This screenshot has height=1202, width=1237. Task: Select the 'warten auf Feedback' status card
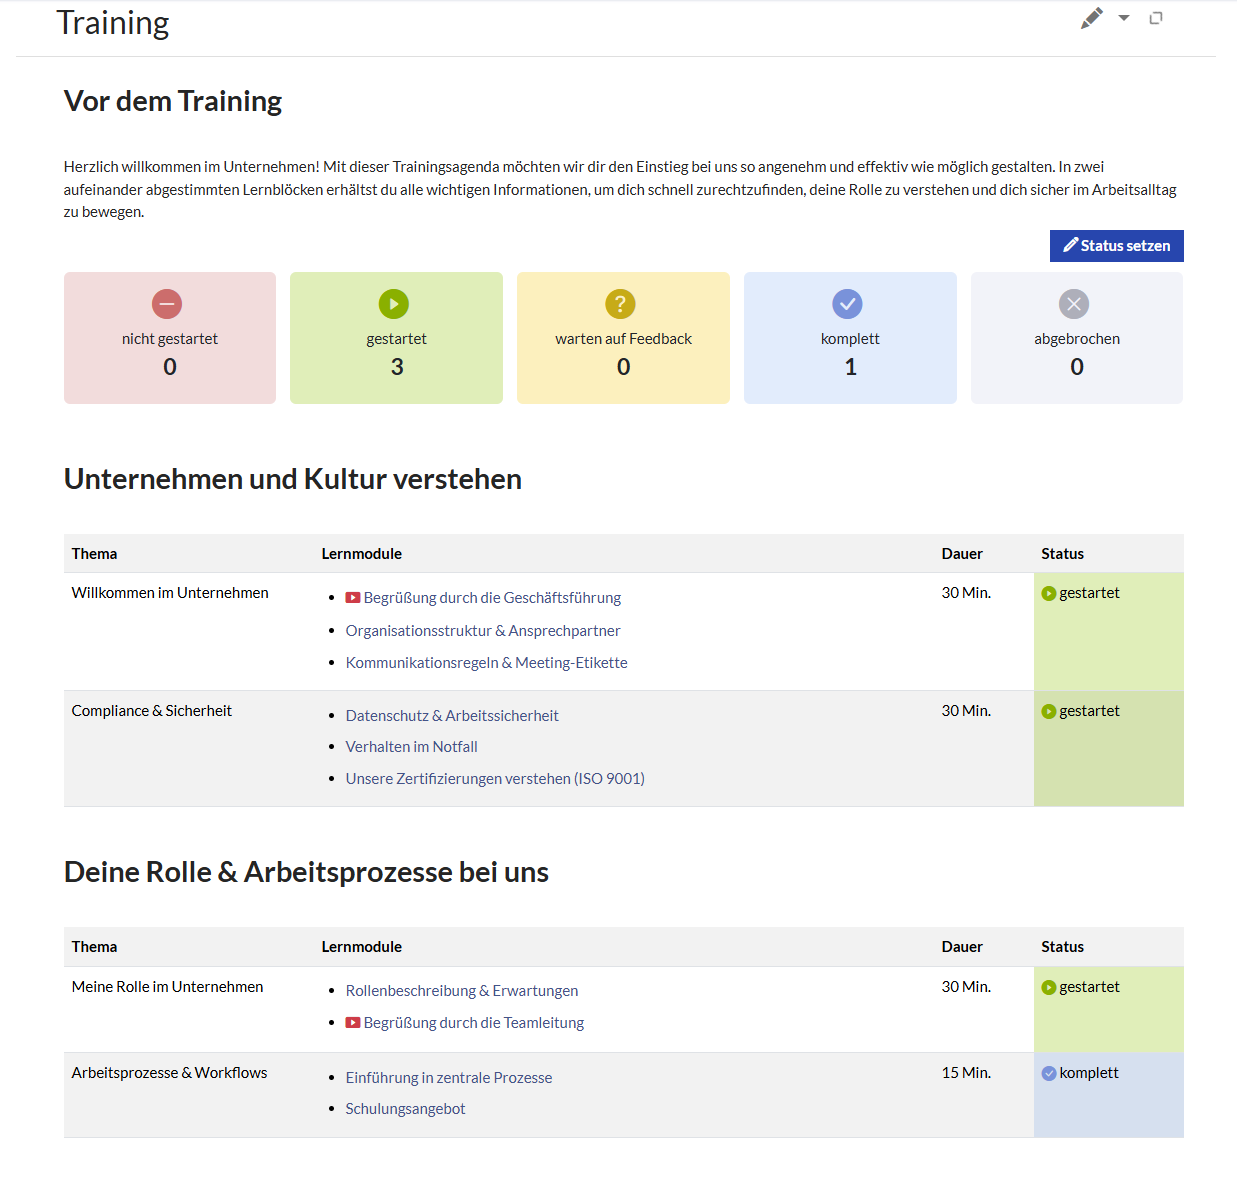coord(623,339)
